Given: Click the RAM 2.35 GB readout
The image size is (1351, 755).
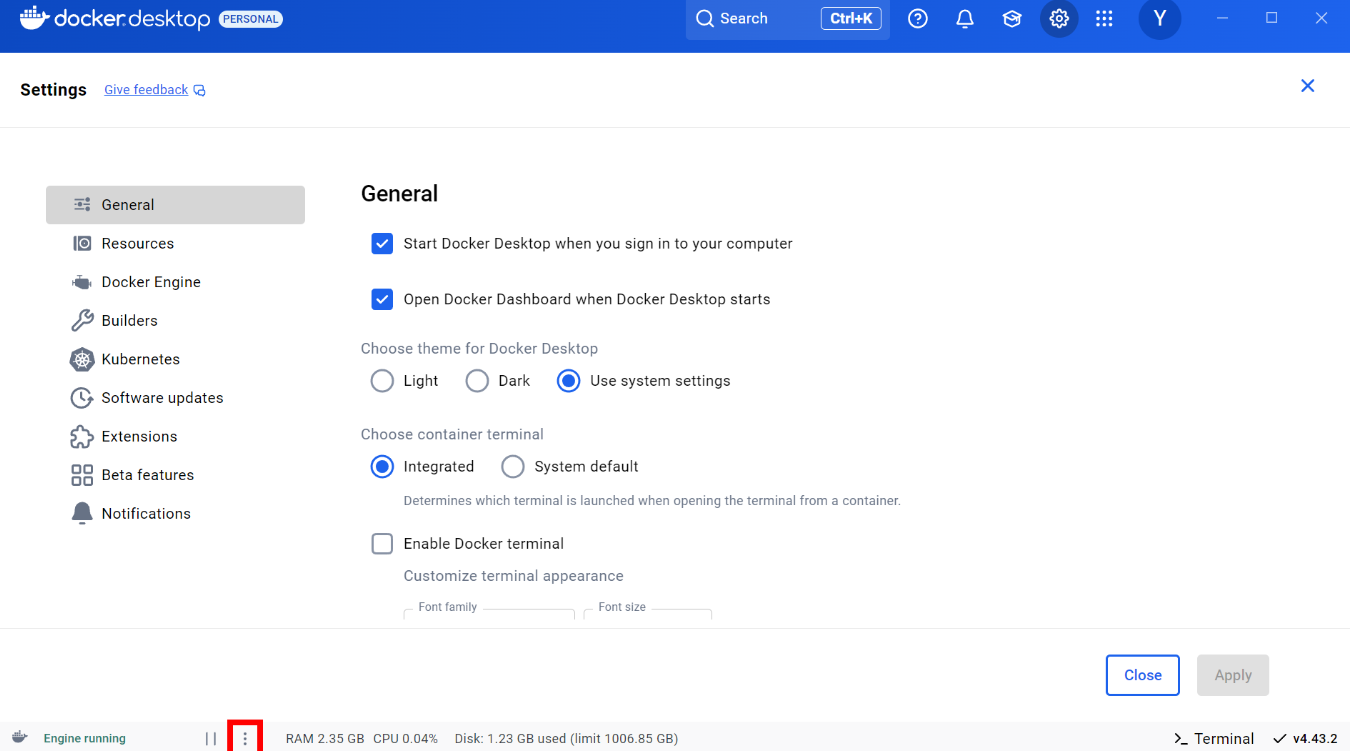Looking at the screenshot, I should coord(325,739).
